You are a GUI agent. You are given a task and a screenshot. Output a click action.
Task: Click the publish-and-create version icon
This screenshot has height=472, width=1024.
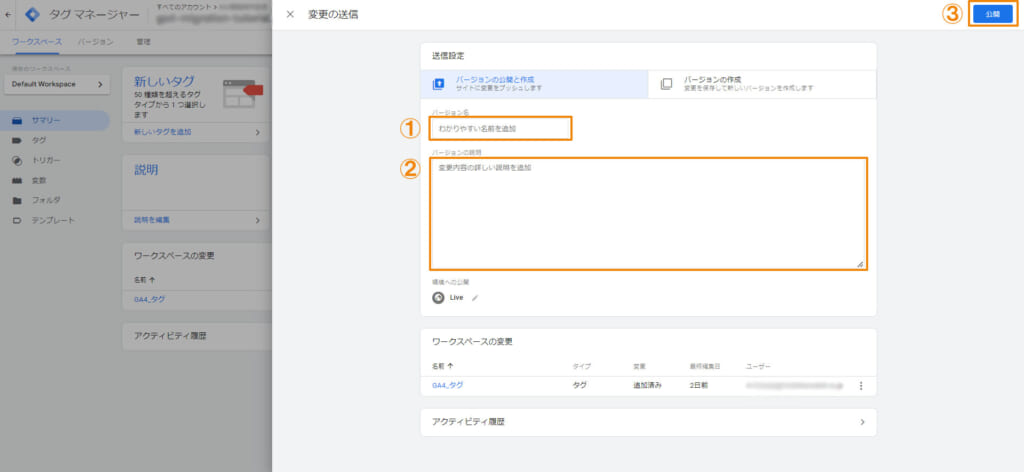tap(438, 84)
